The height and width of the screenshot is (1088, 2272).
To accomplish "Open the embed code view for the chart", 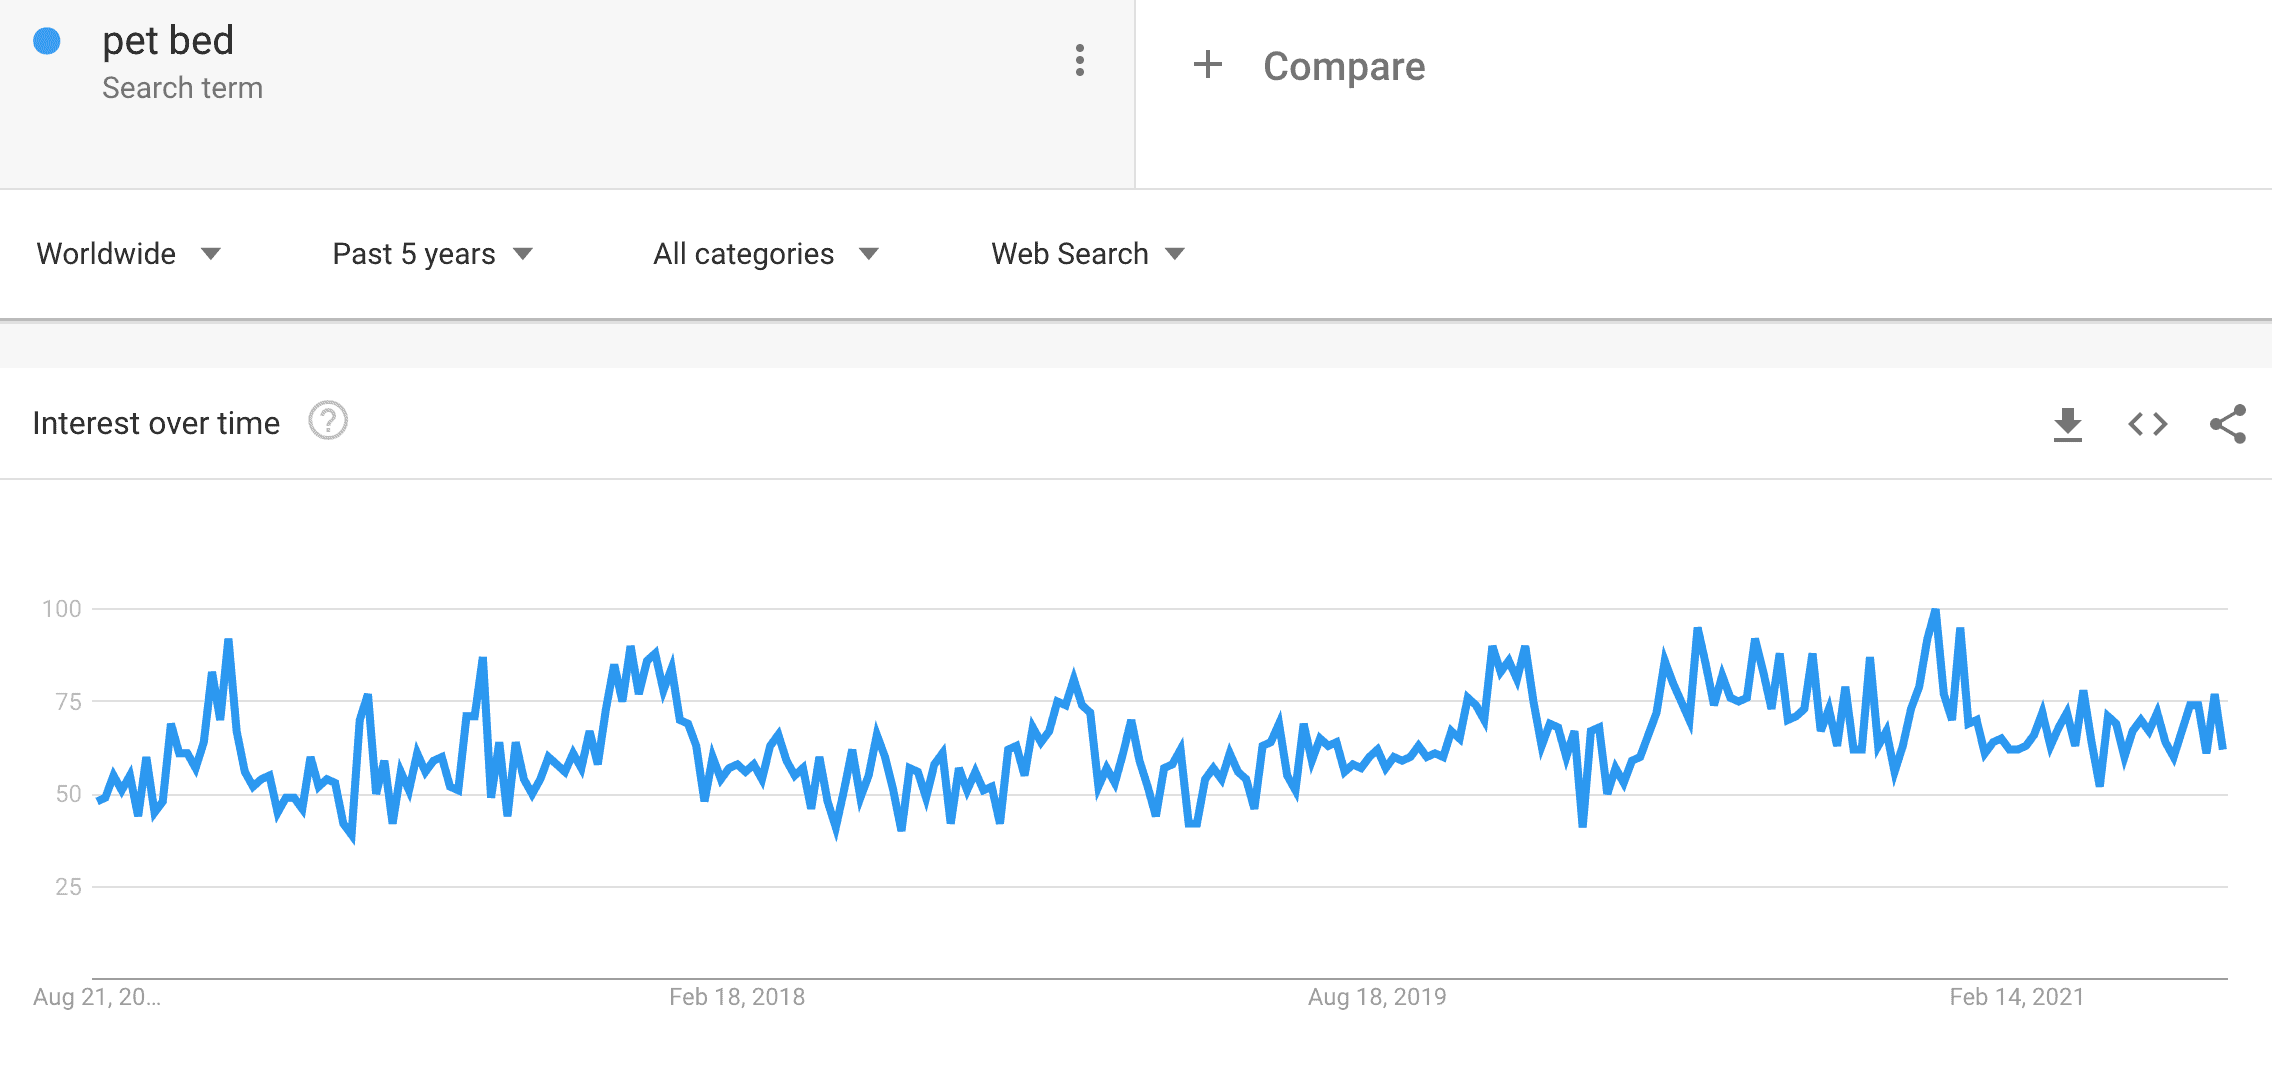I will click(x=2146, y=424).
